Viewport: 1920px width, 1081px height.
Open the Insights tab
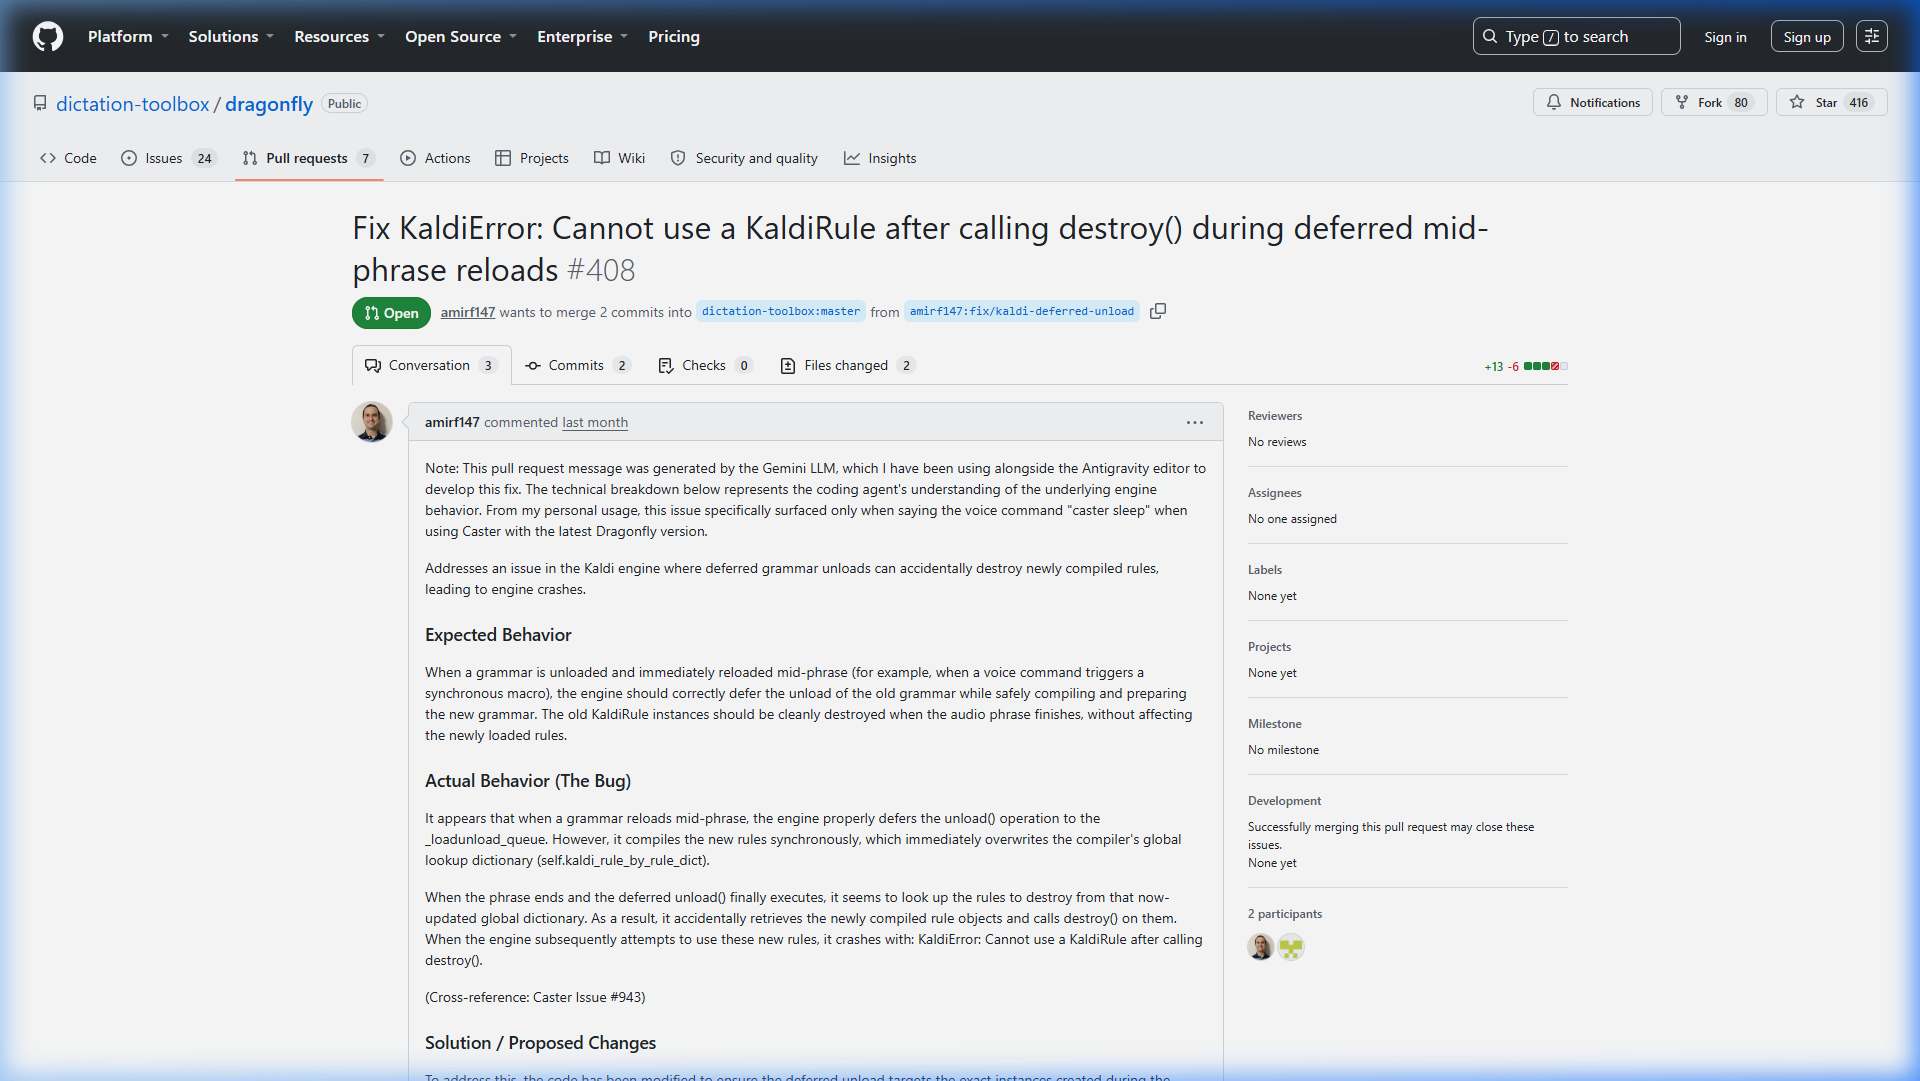[880, 158]
